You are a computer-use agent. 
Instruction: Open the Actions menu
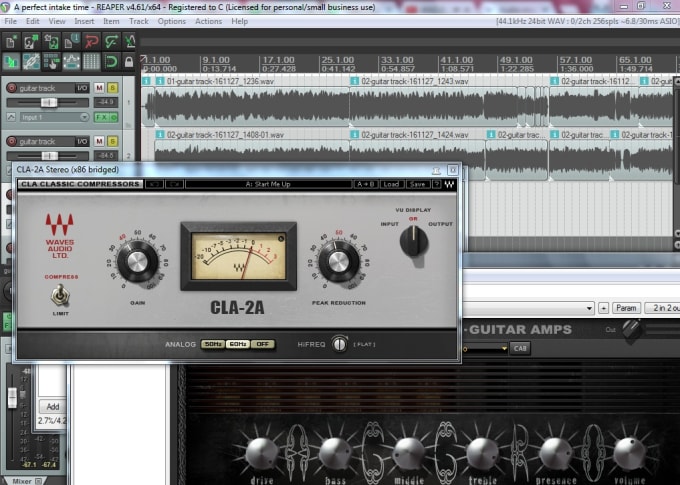[x=208, y=21]
